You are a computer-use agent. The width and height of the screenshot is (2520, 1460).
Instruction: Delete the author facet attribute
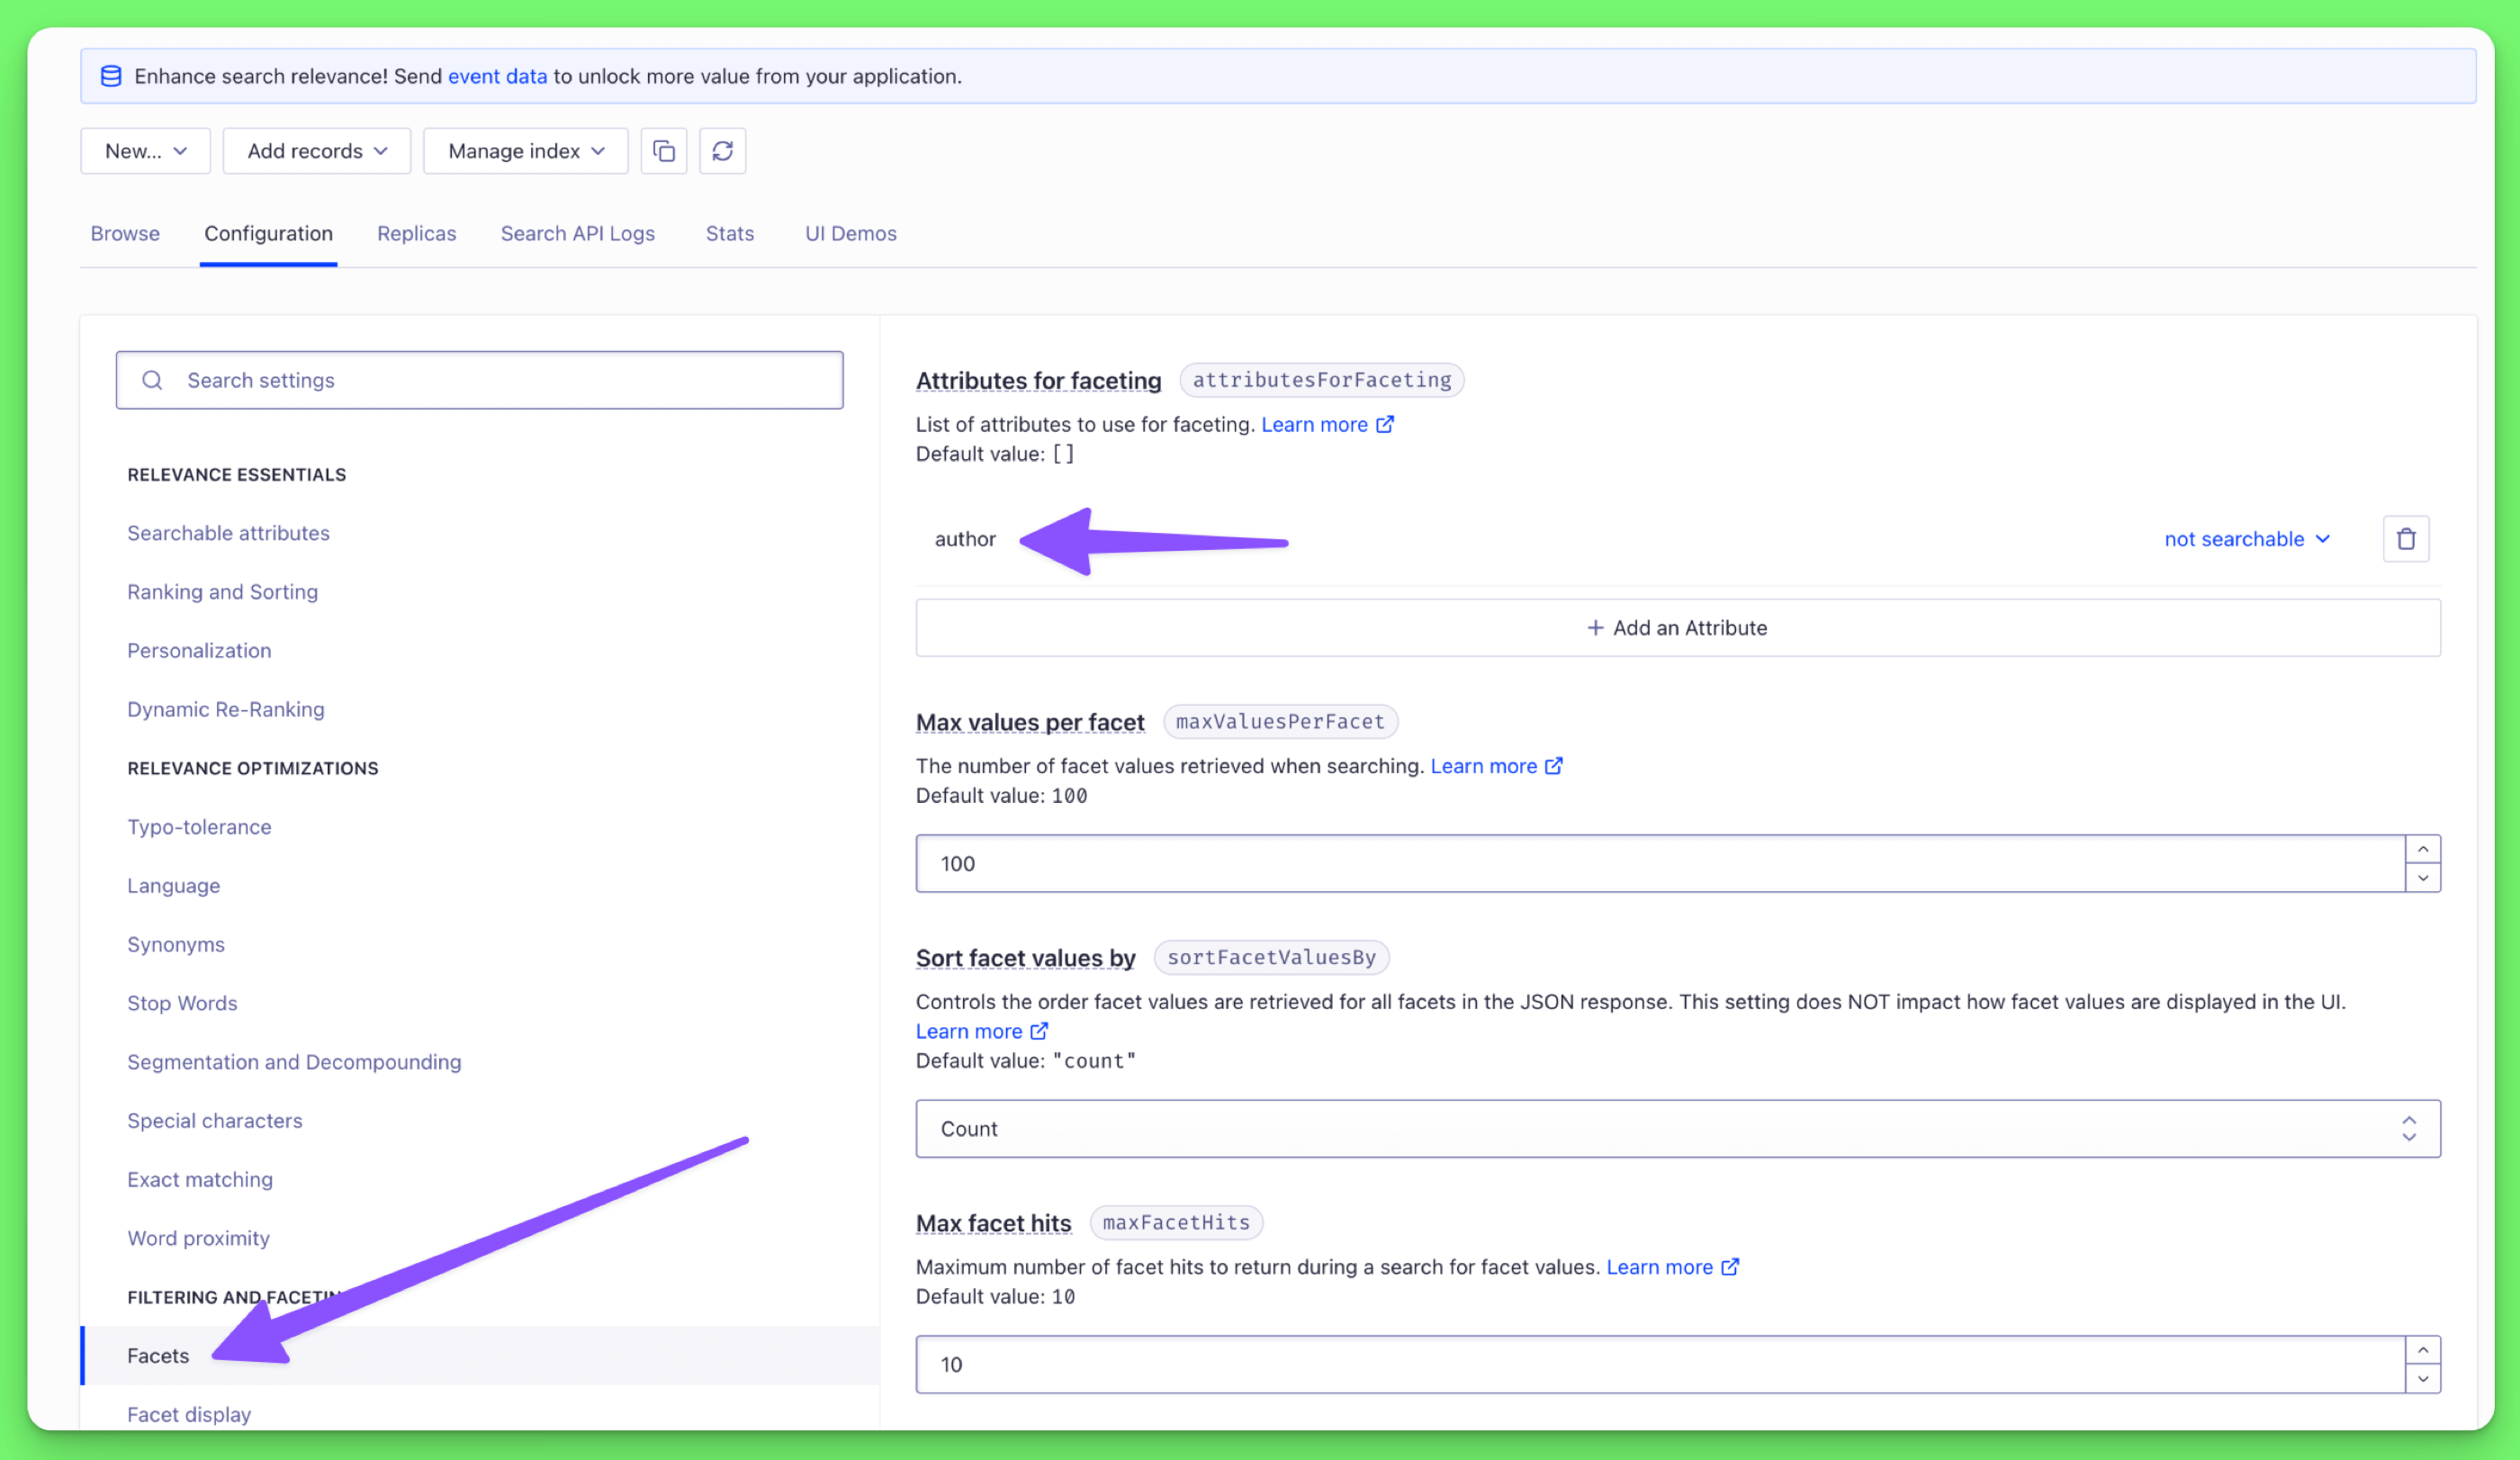(2405, 539)
